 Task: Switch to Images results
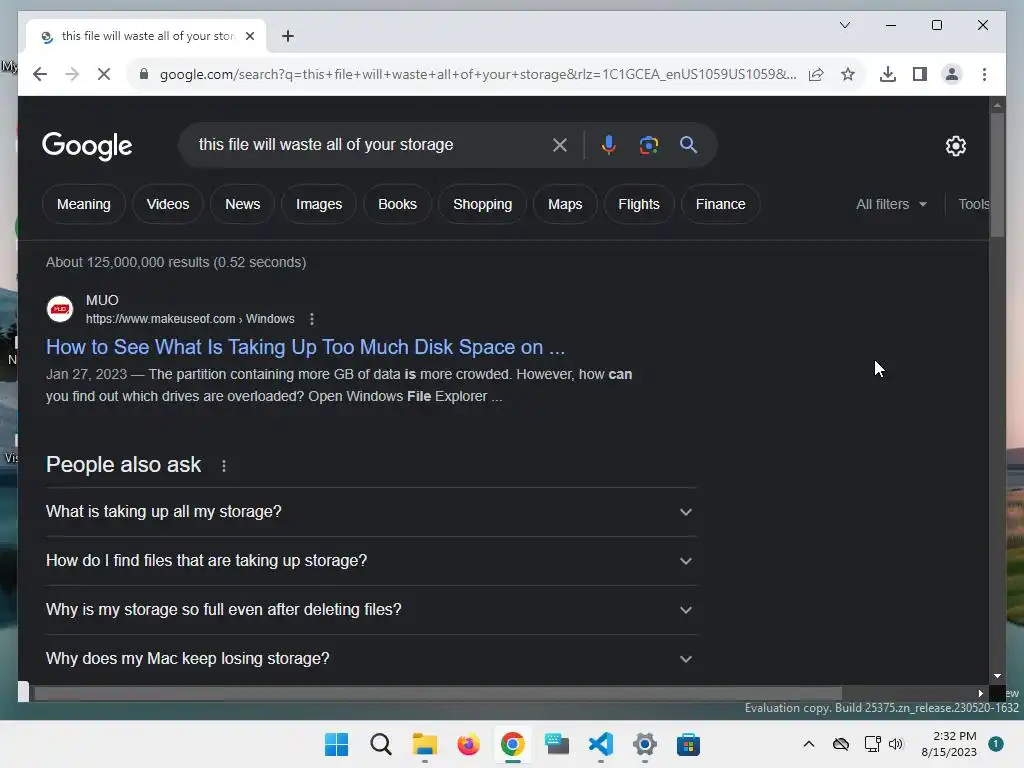319,204
